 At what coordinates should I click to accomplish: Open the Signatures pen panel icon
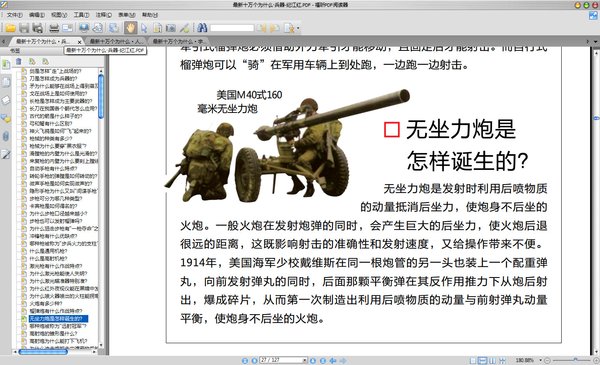(6, 155)
